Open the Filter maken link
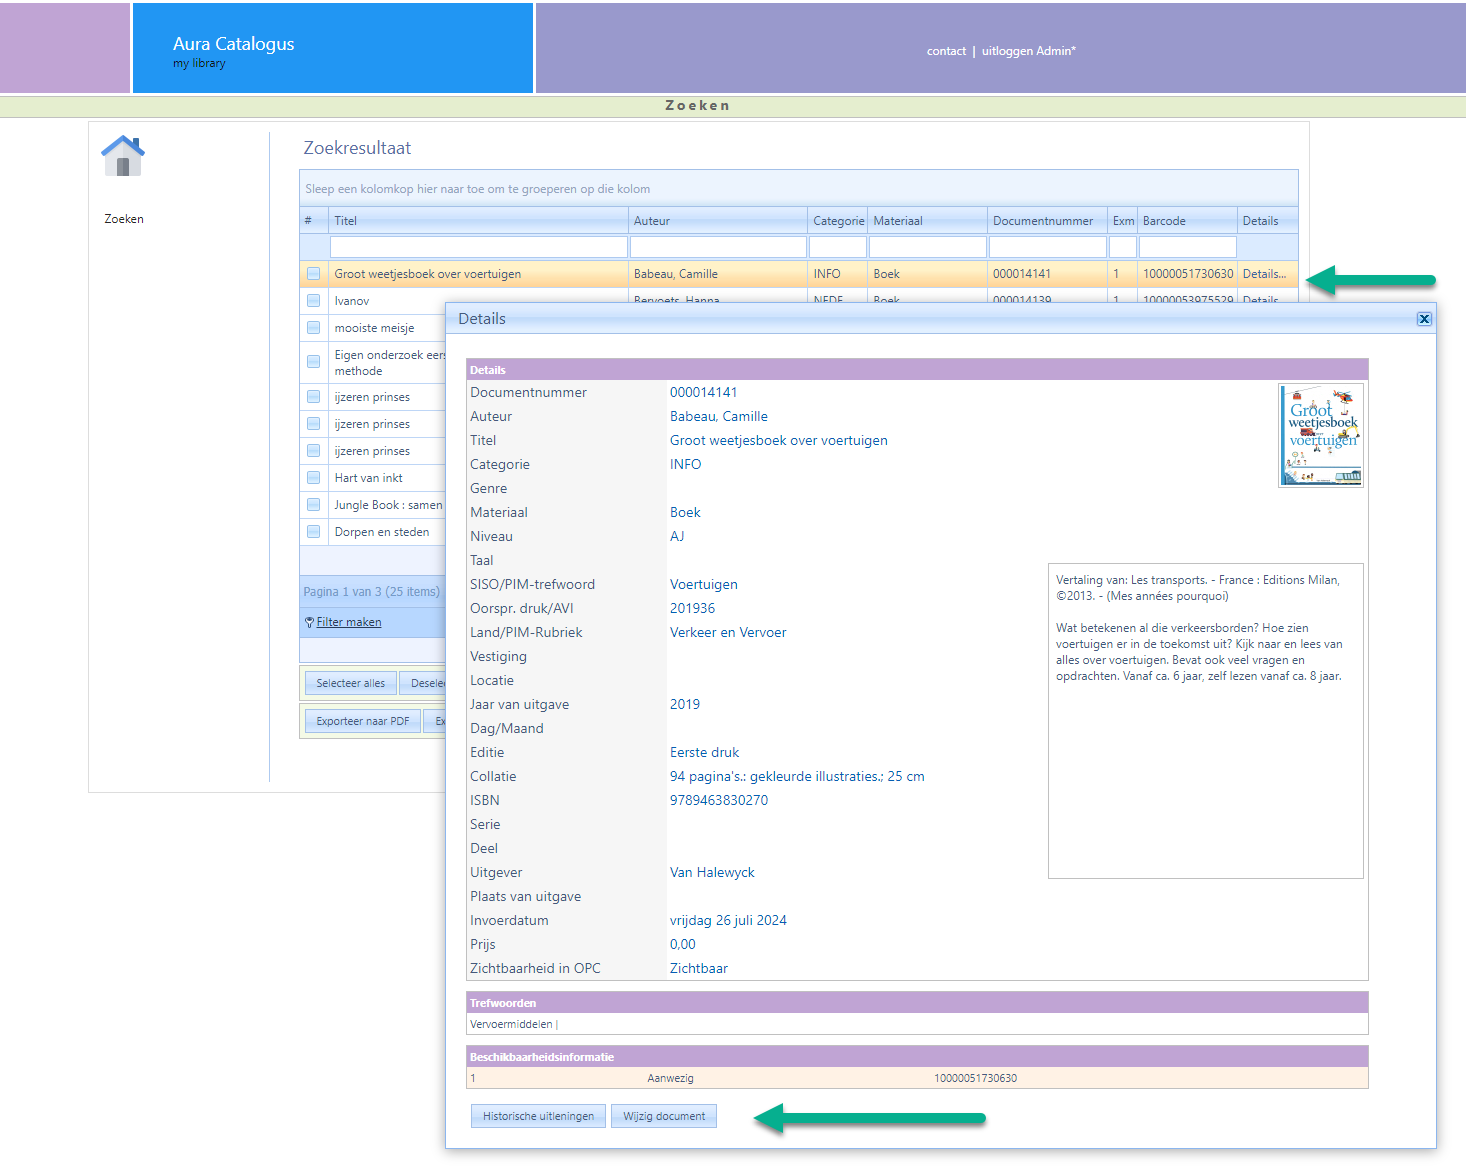1466x1169 pixels. pos(348,622)
